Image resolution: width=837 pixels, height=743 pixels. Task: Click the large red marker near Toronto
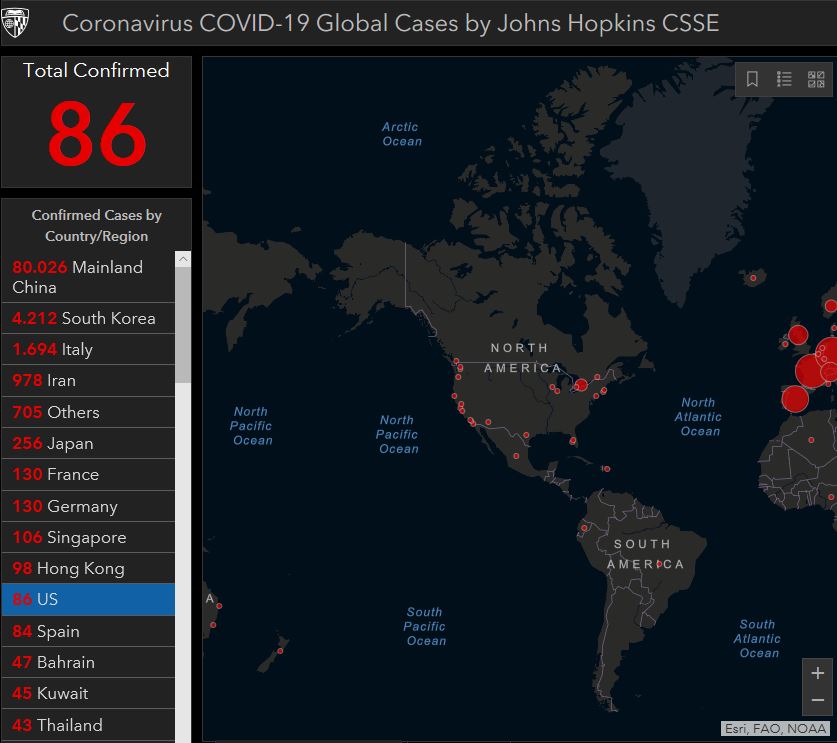(581, 384)
